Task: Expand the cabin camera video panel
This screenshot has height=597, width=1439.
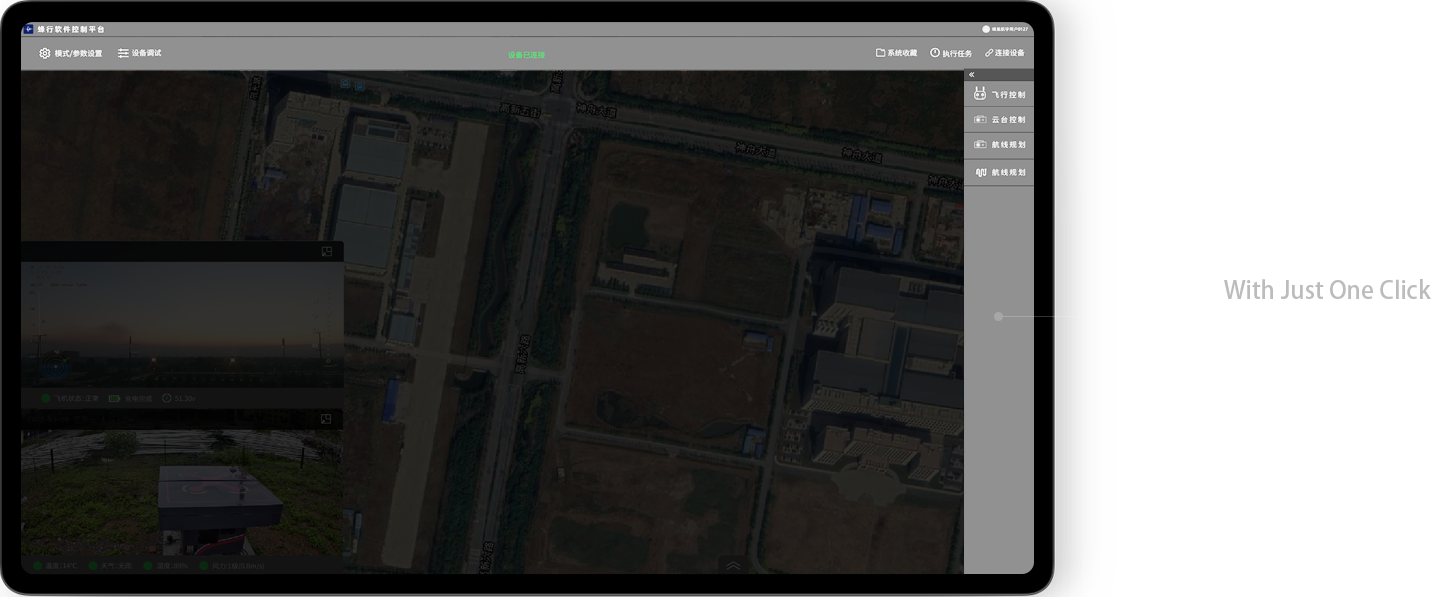Action: (327, 420)
